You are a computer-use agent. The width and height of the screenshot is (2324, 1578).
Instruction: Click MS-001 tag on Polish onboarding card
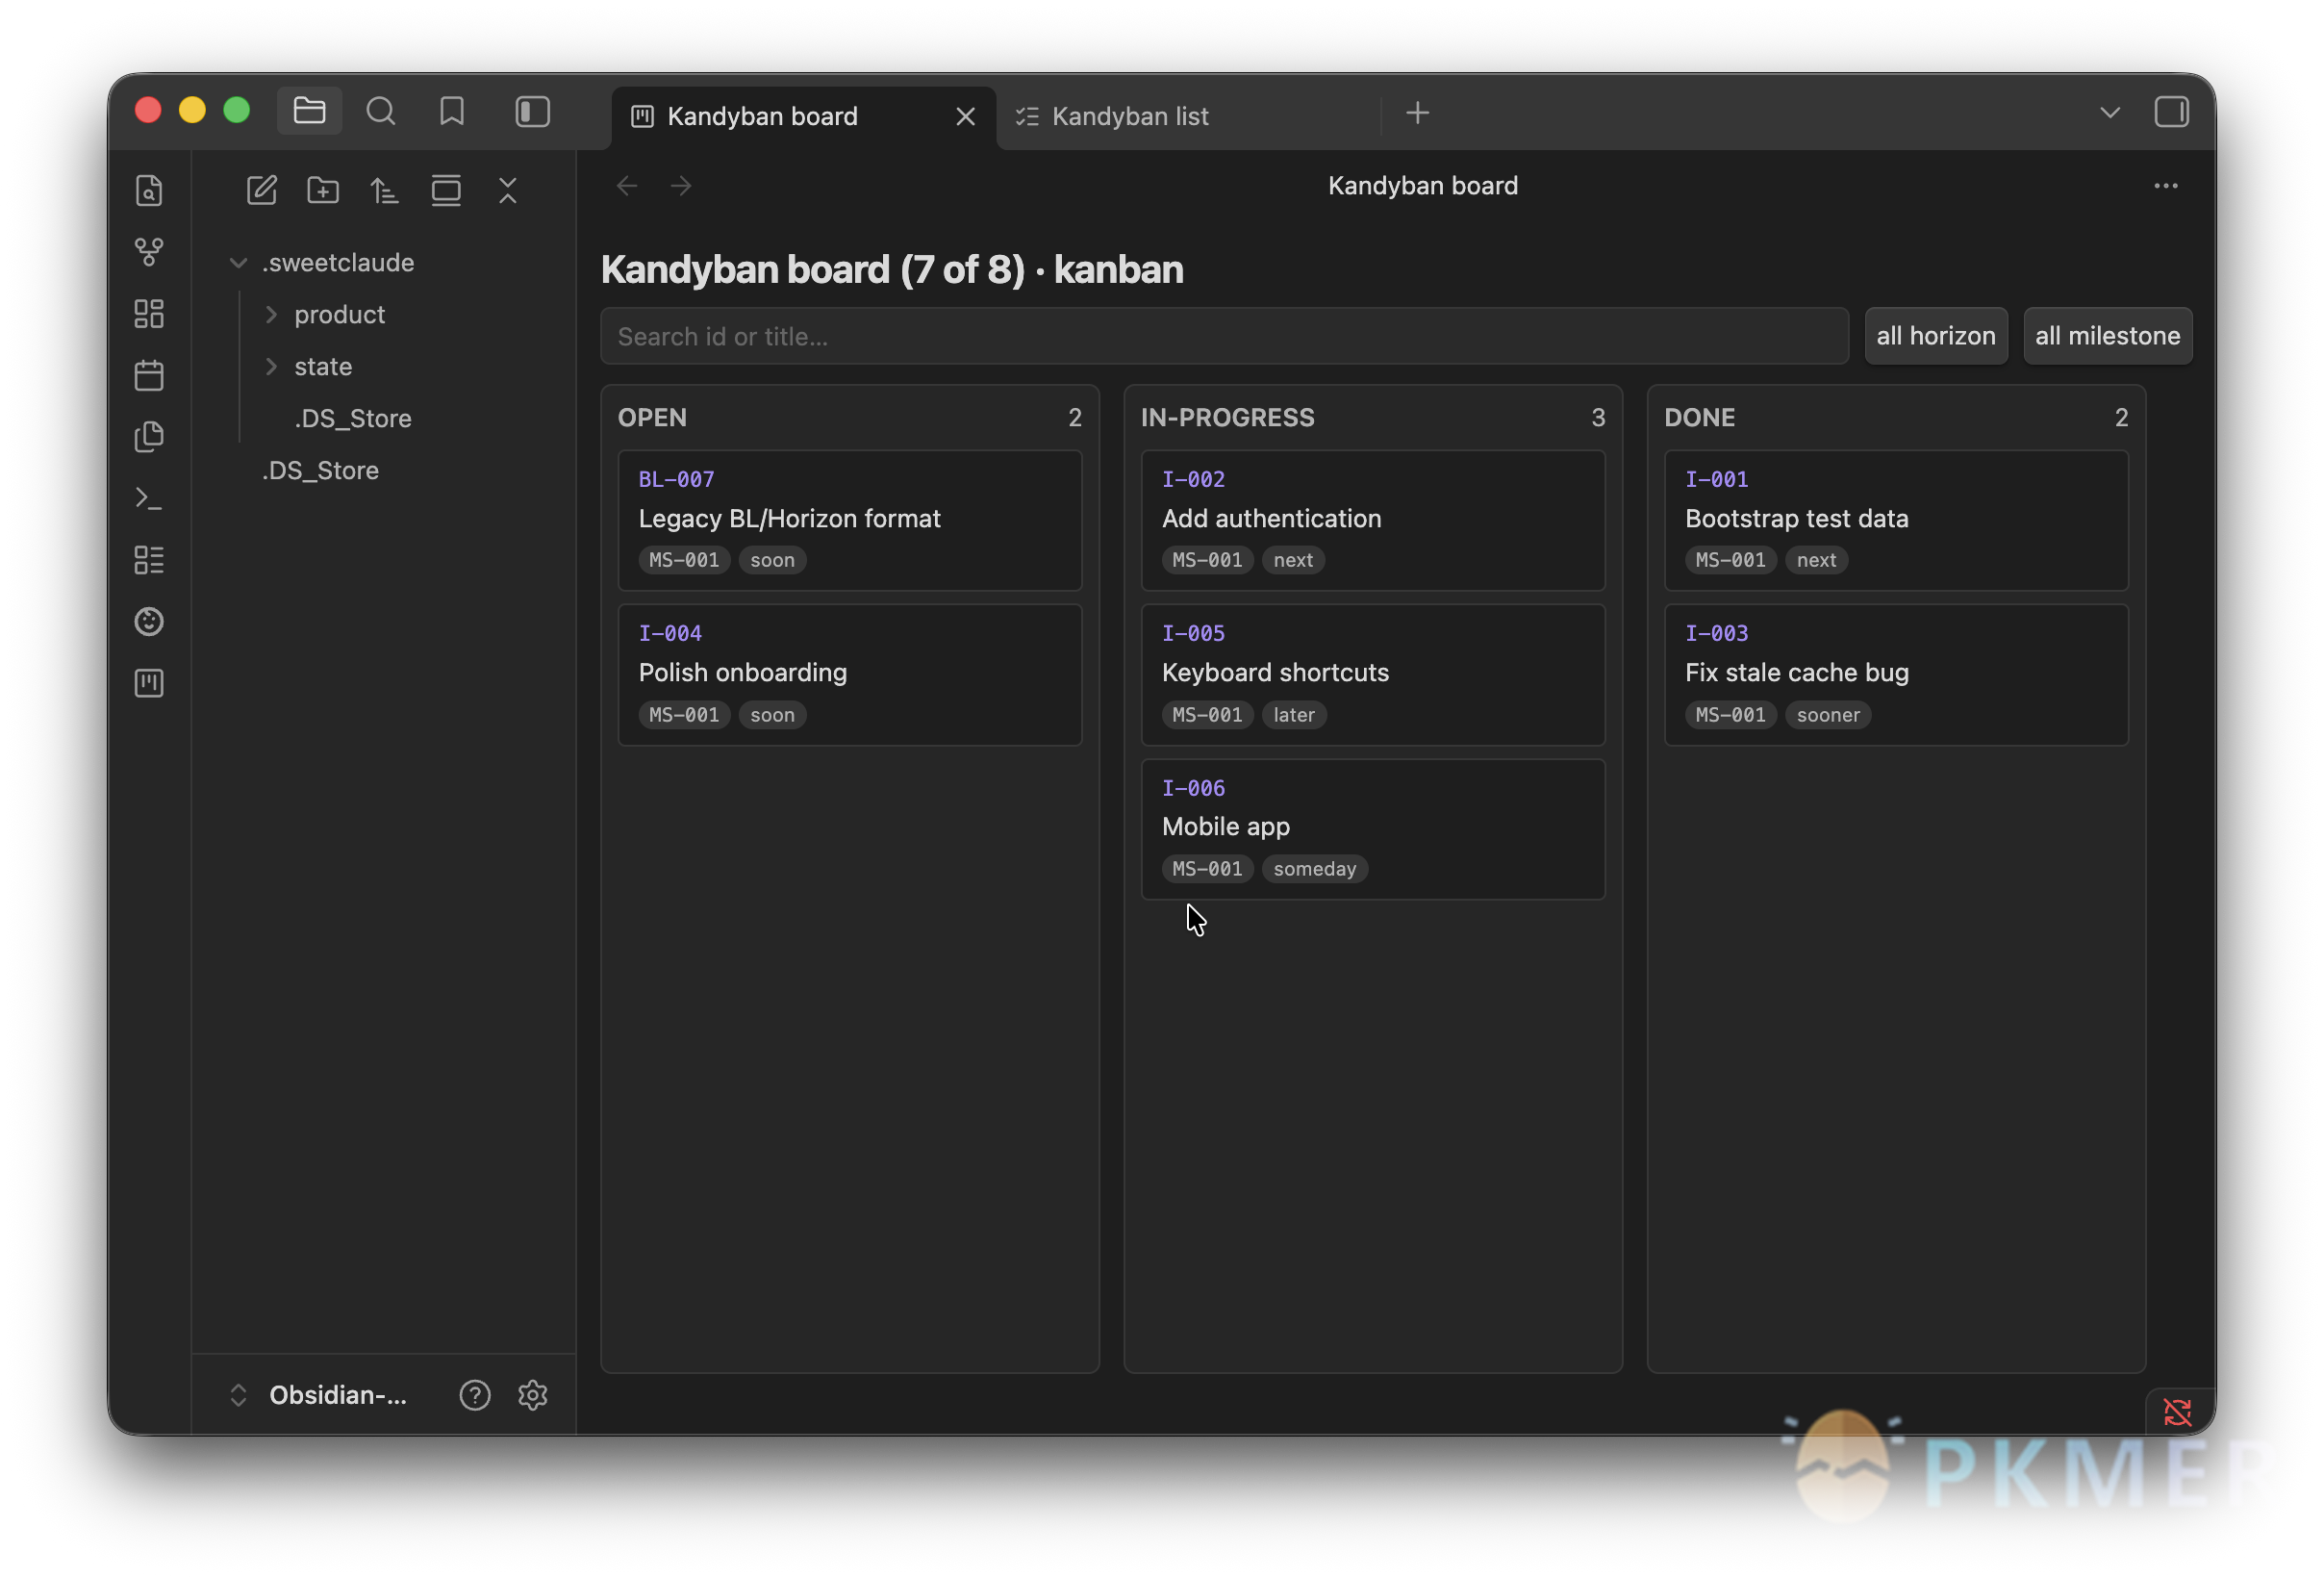684,715
